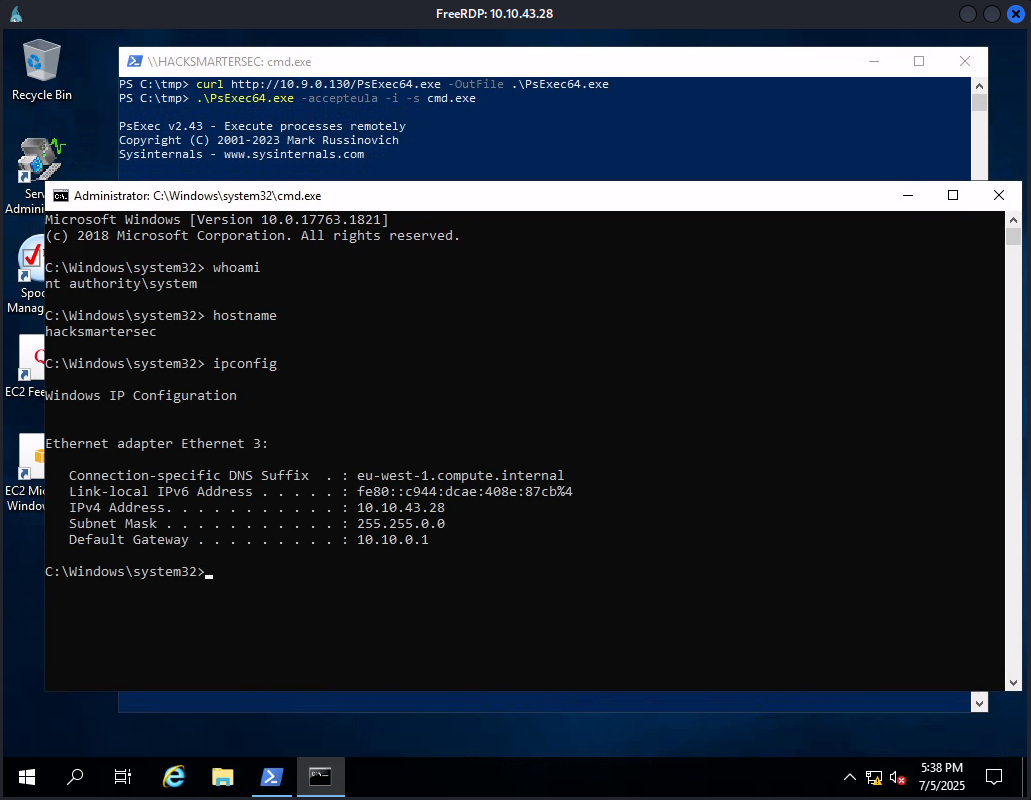Click the PowerShell window scrollbar thumb
The width and height of the screenshot is (1031, 800).
coord(979,103)
